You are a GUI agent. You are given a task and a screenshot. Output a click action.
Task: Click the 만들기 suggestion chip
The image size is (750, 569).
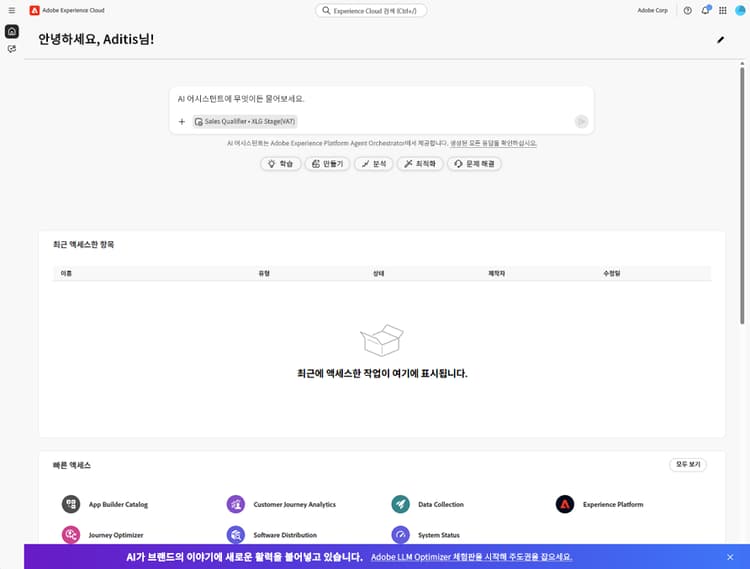pyautogui.click(x=328, y=164)
